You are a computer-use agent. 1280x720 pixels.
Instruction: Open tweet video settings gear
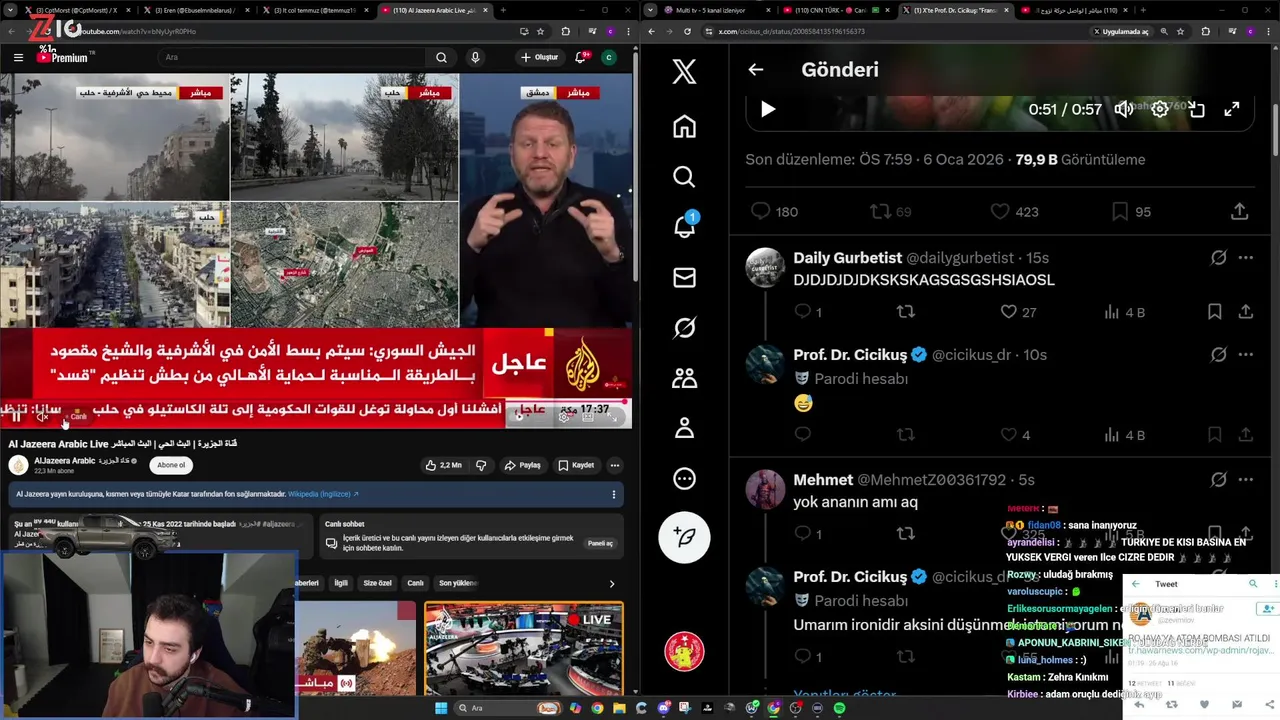1160,109
